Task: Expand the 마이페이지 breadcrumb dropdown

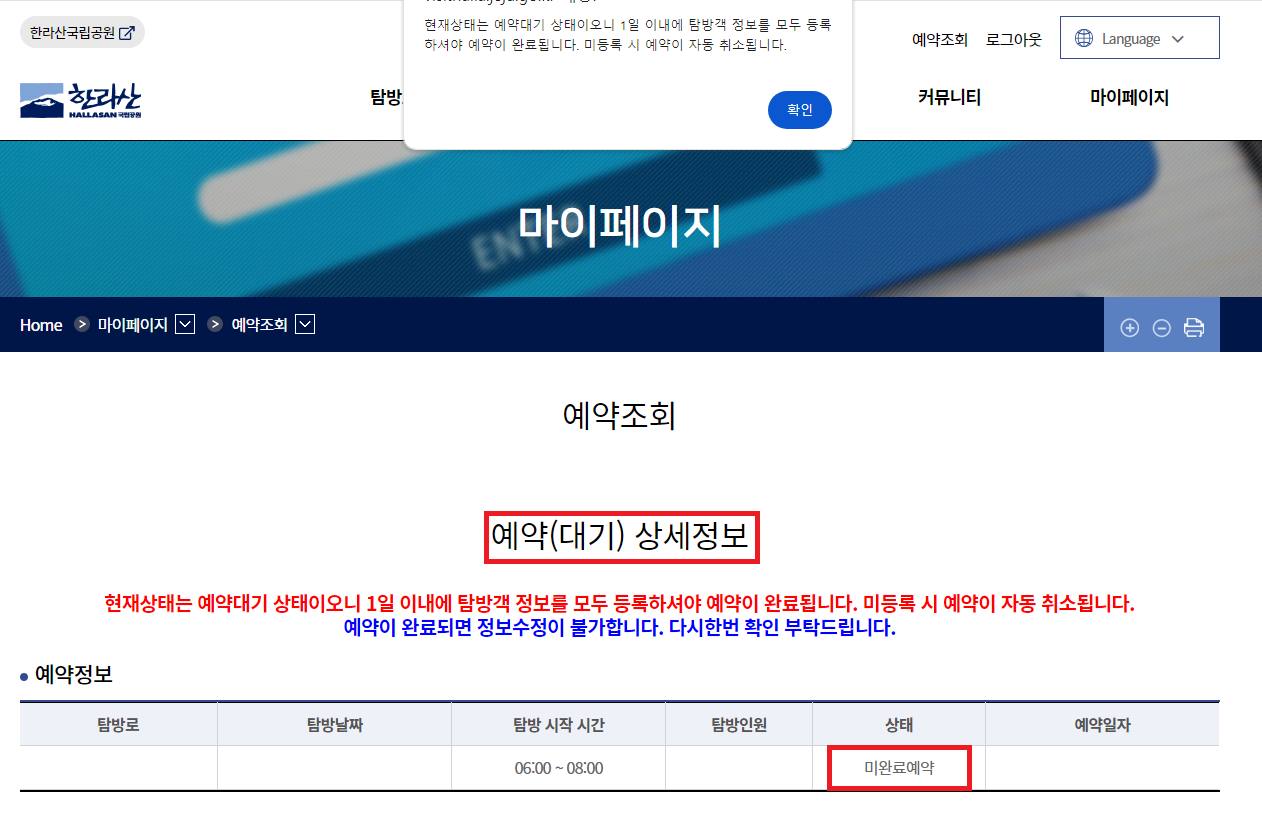Action: 184,324
